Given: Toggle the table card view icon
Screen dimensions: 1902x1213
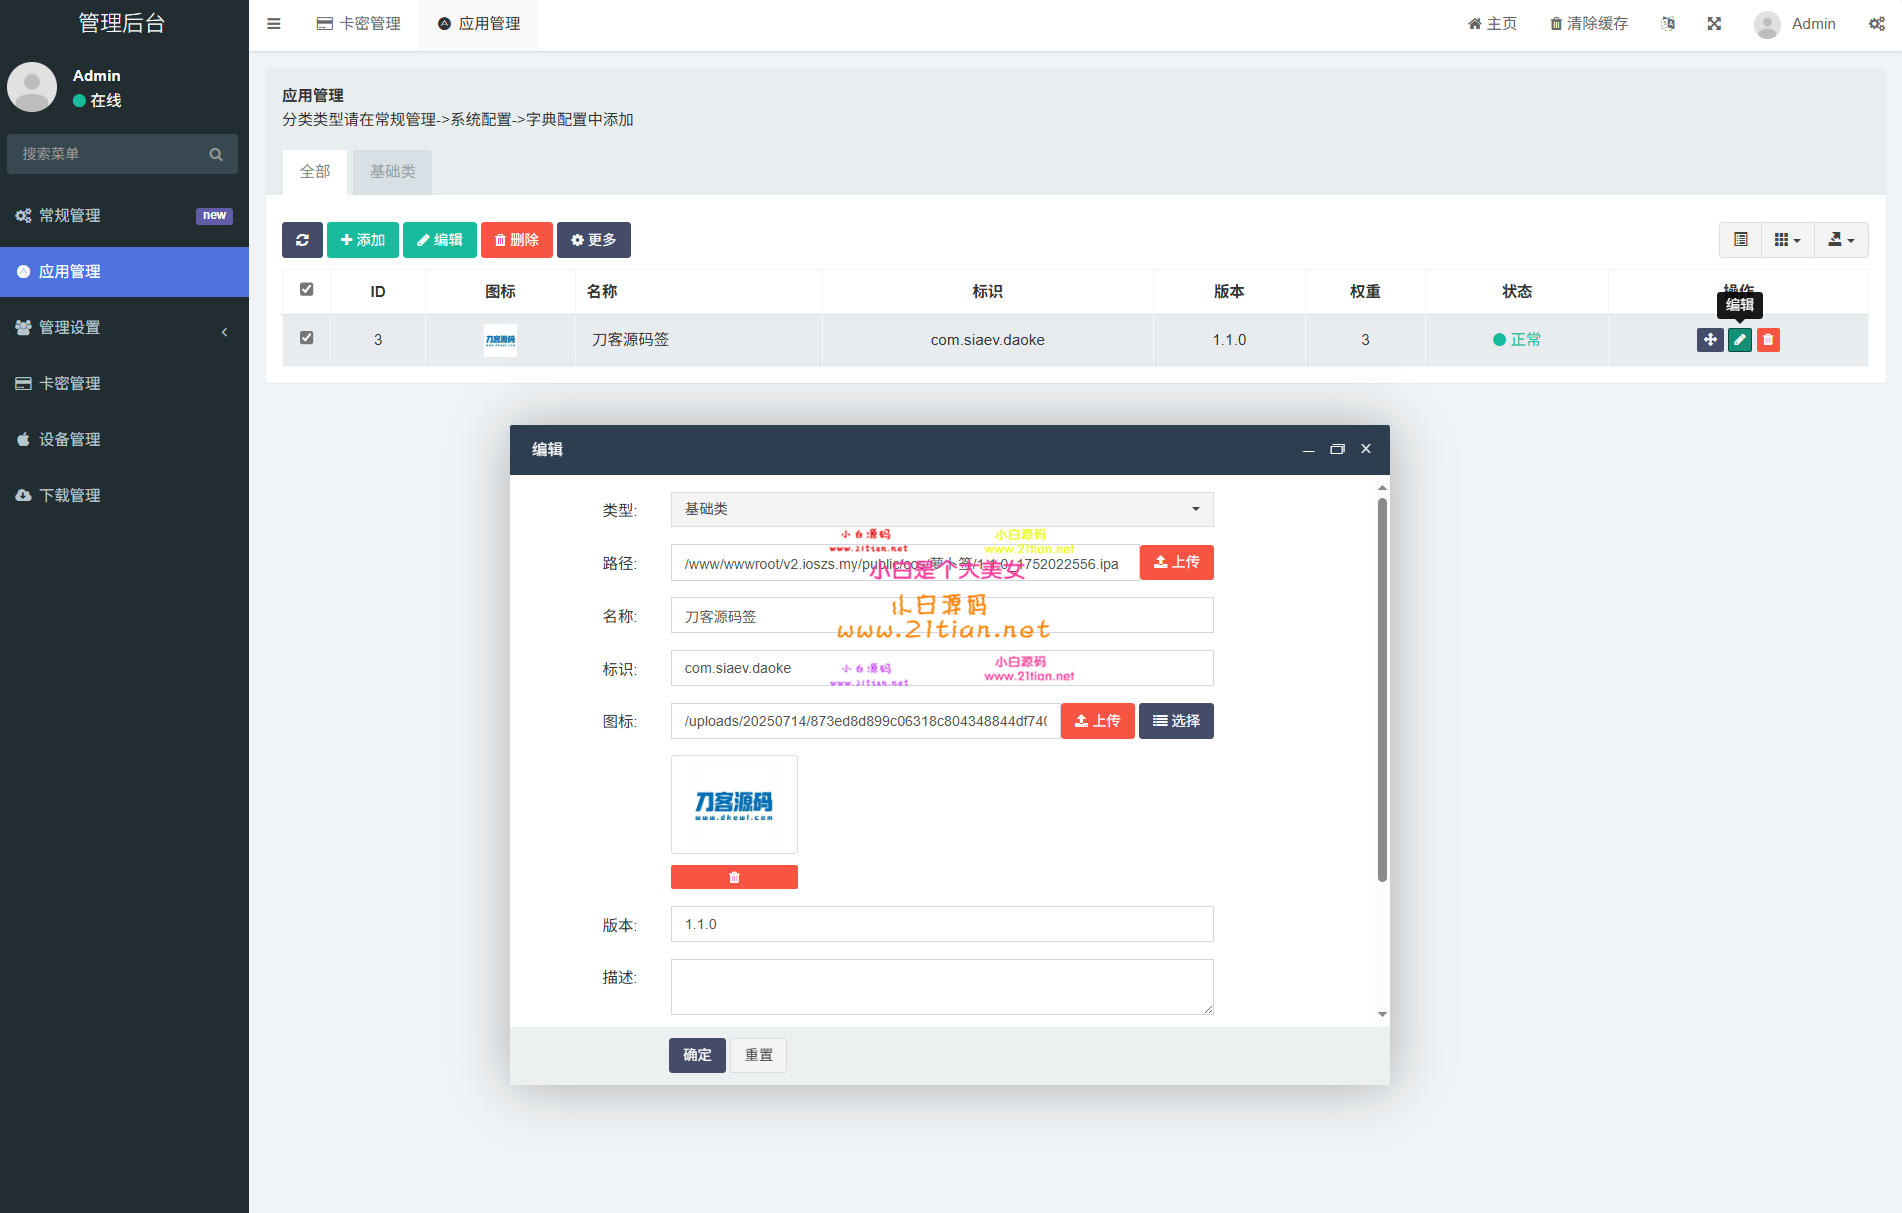Looking at the screenshot, I should (x=1741, y=240).
